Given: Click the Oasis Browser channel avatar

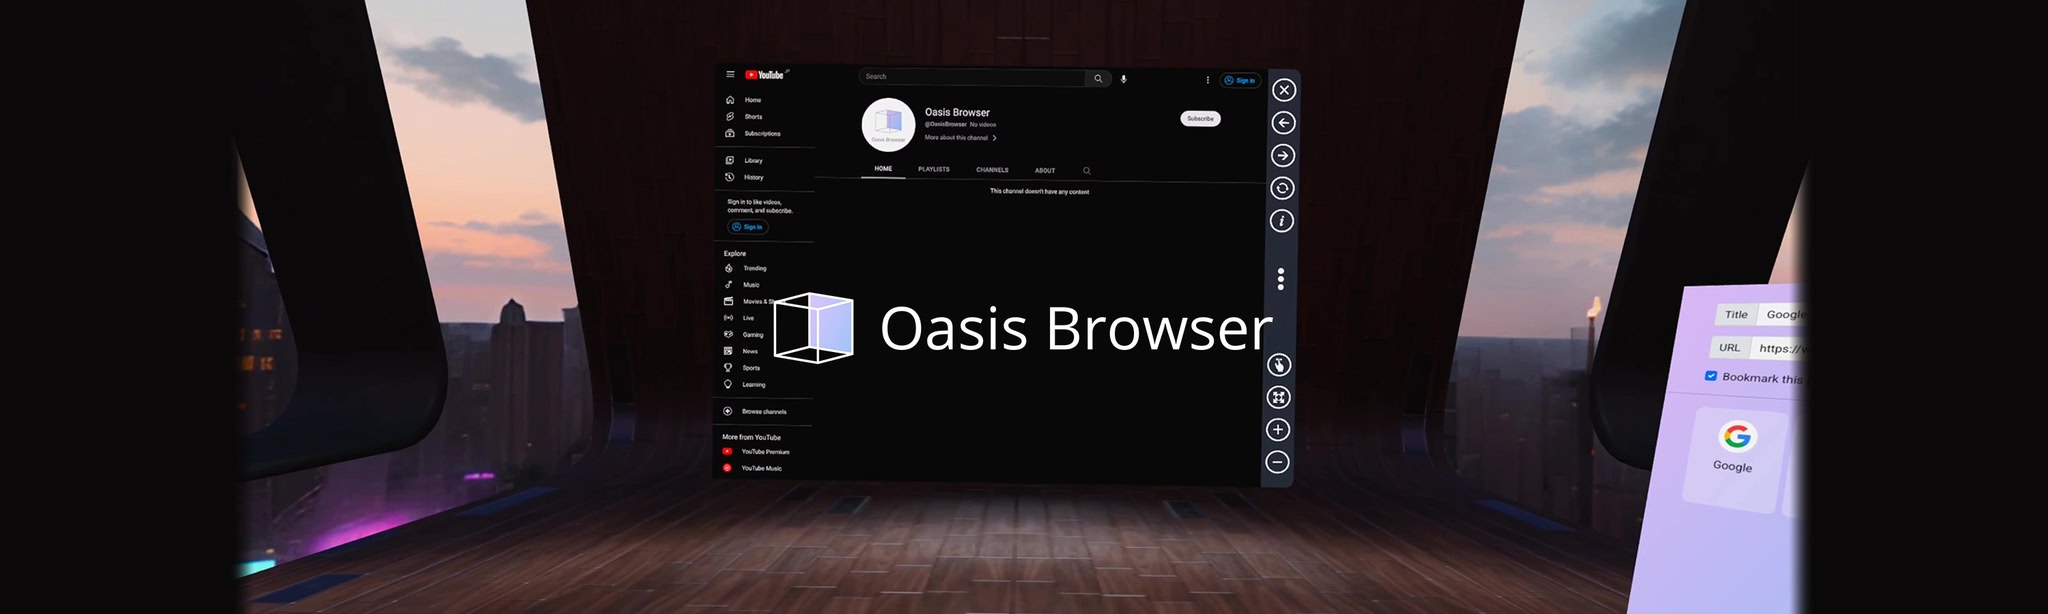Looking at the screenshot, I should (888, 125).
